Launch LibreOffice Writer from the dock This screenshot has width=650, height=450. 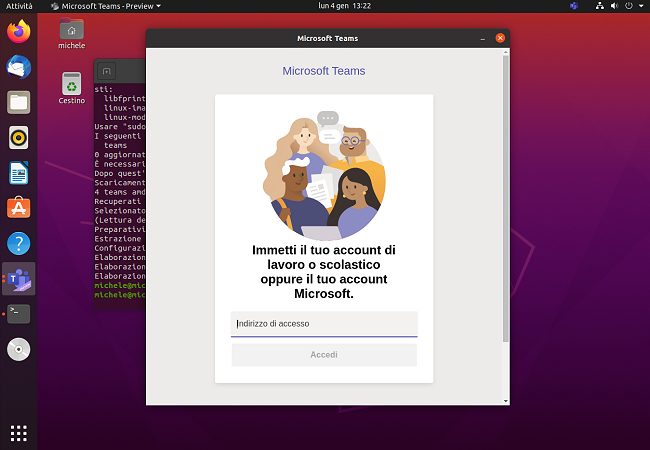tap(19, 173)
